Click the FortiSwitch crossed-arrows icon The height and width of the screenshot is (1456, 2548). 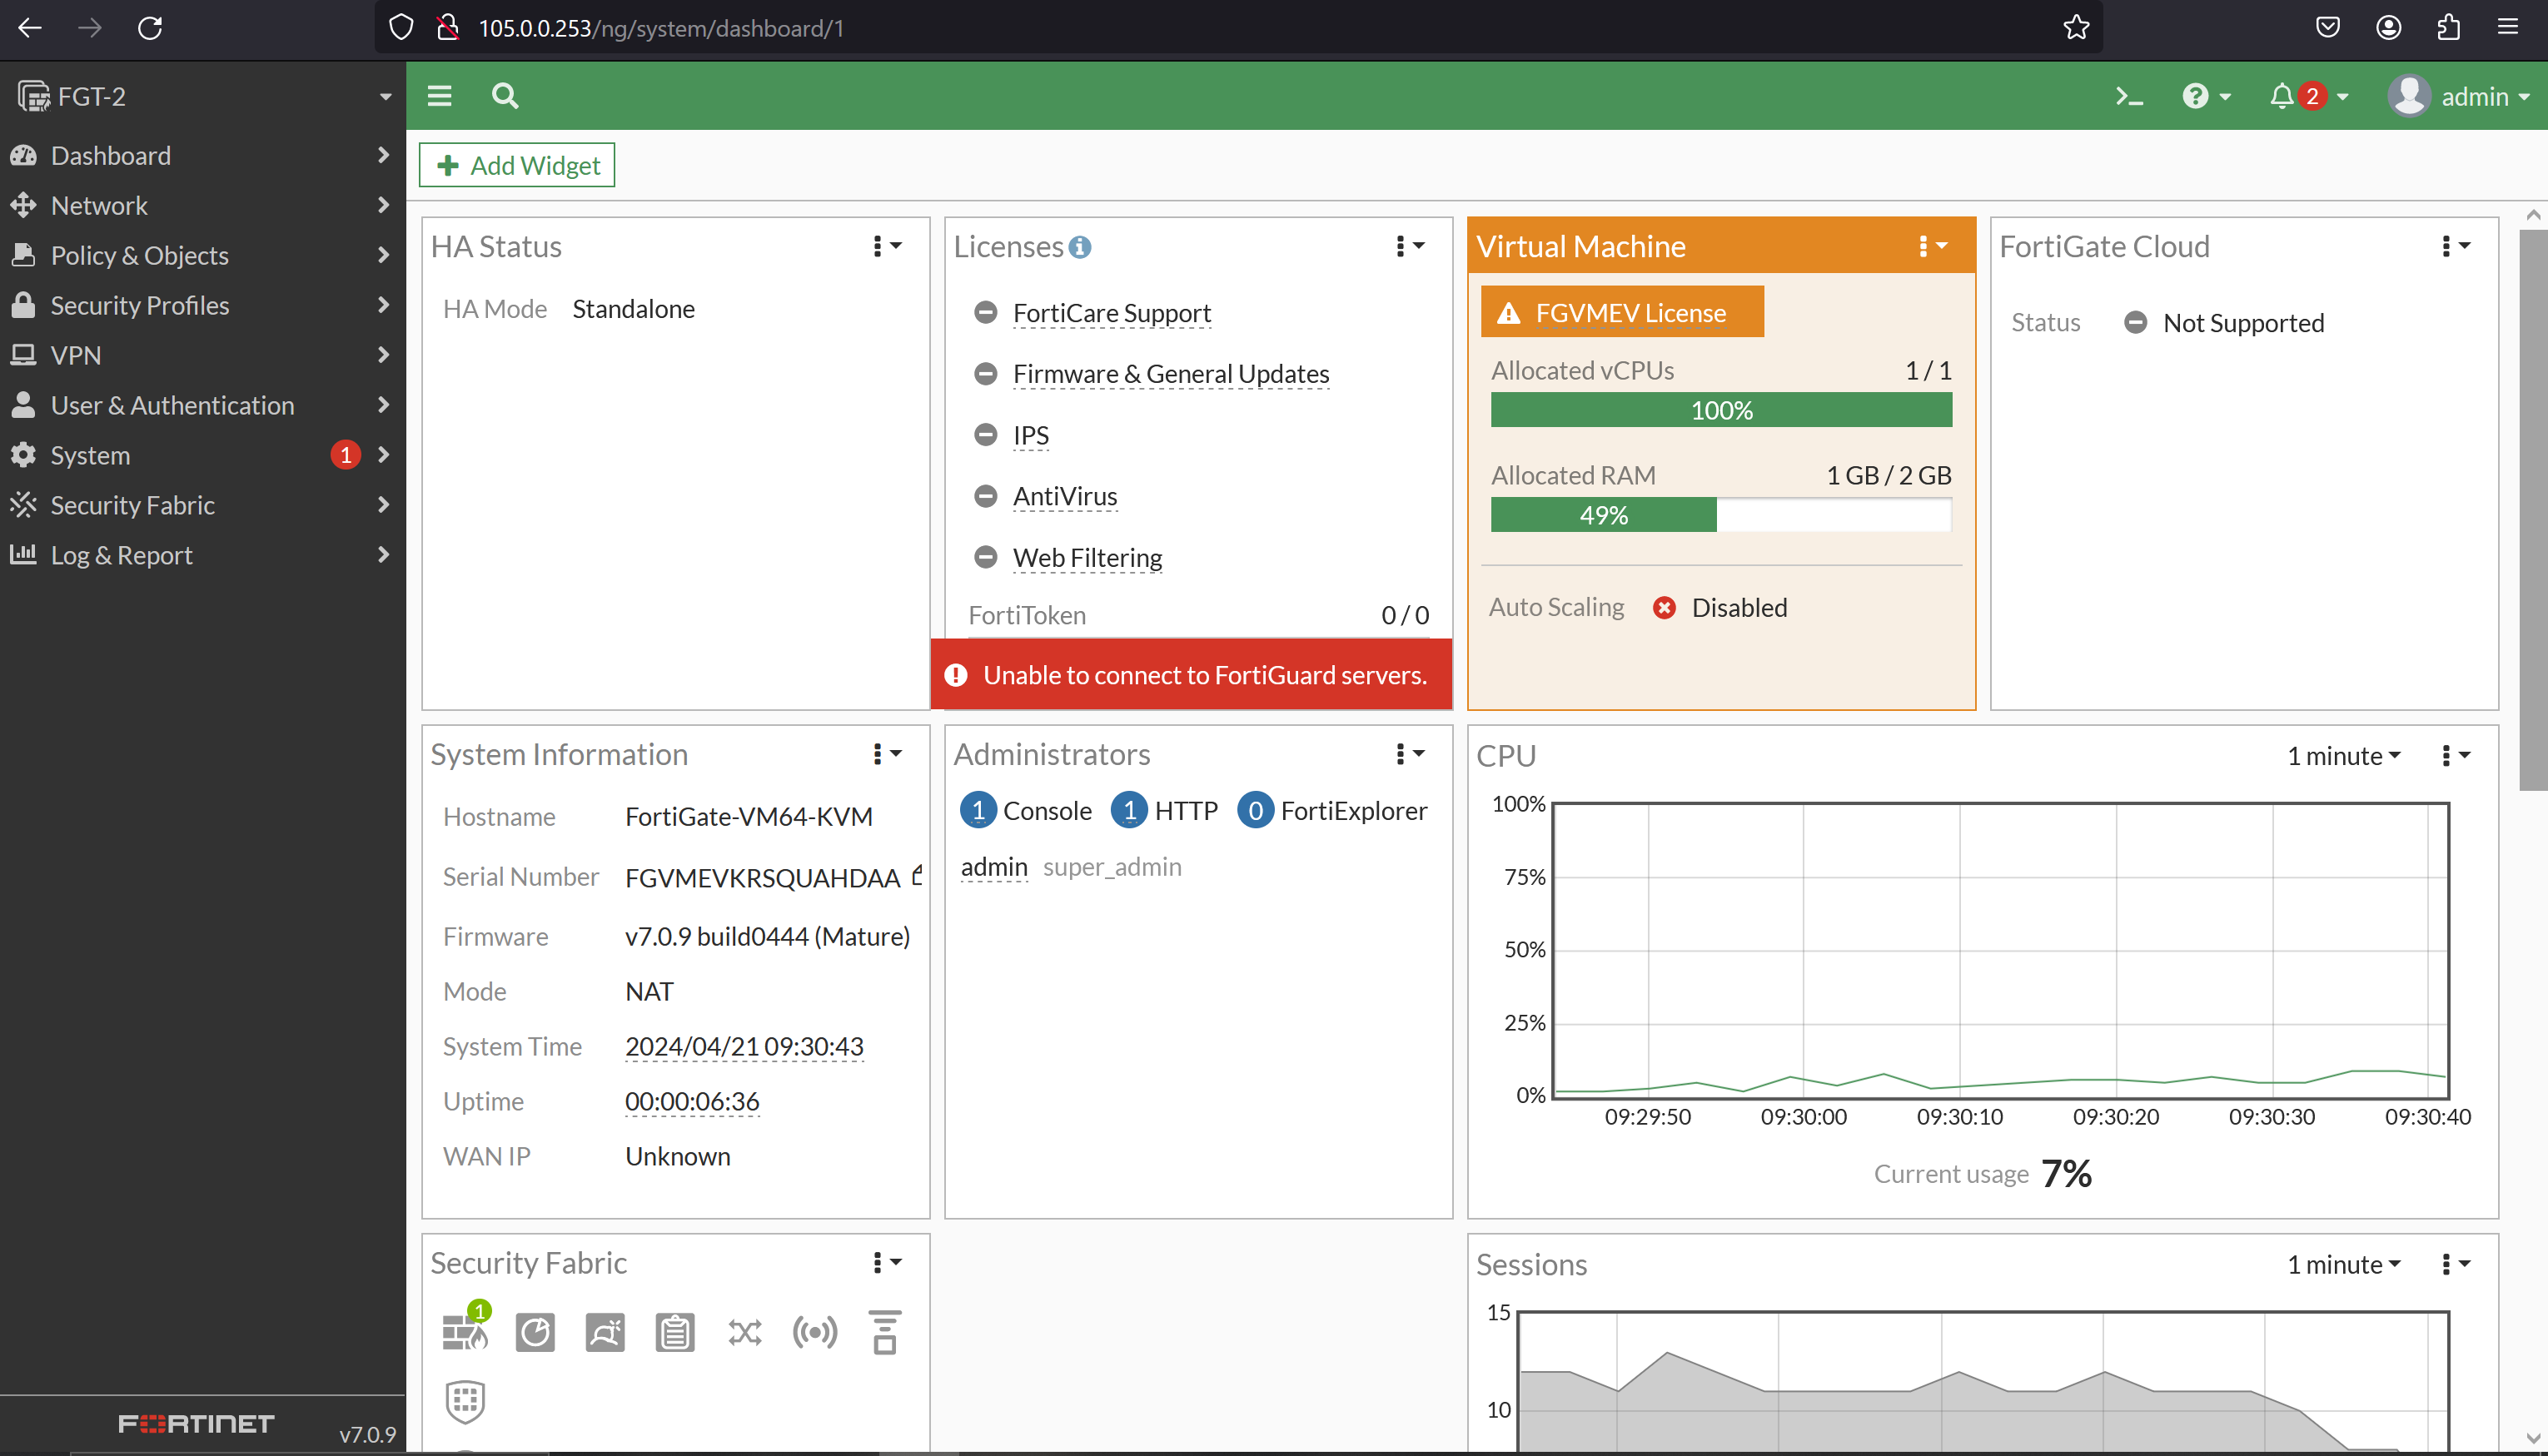pos(745,1332)
